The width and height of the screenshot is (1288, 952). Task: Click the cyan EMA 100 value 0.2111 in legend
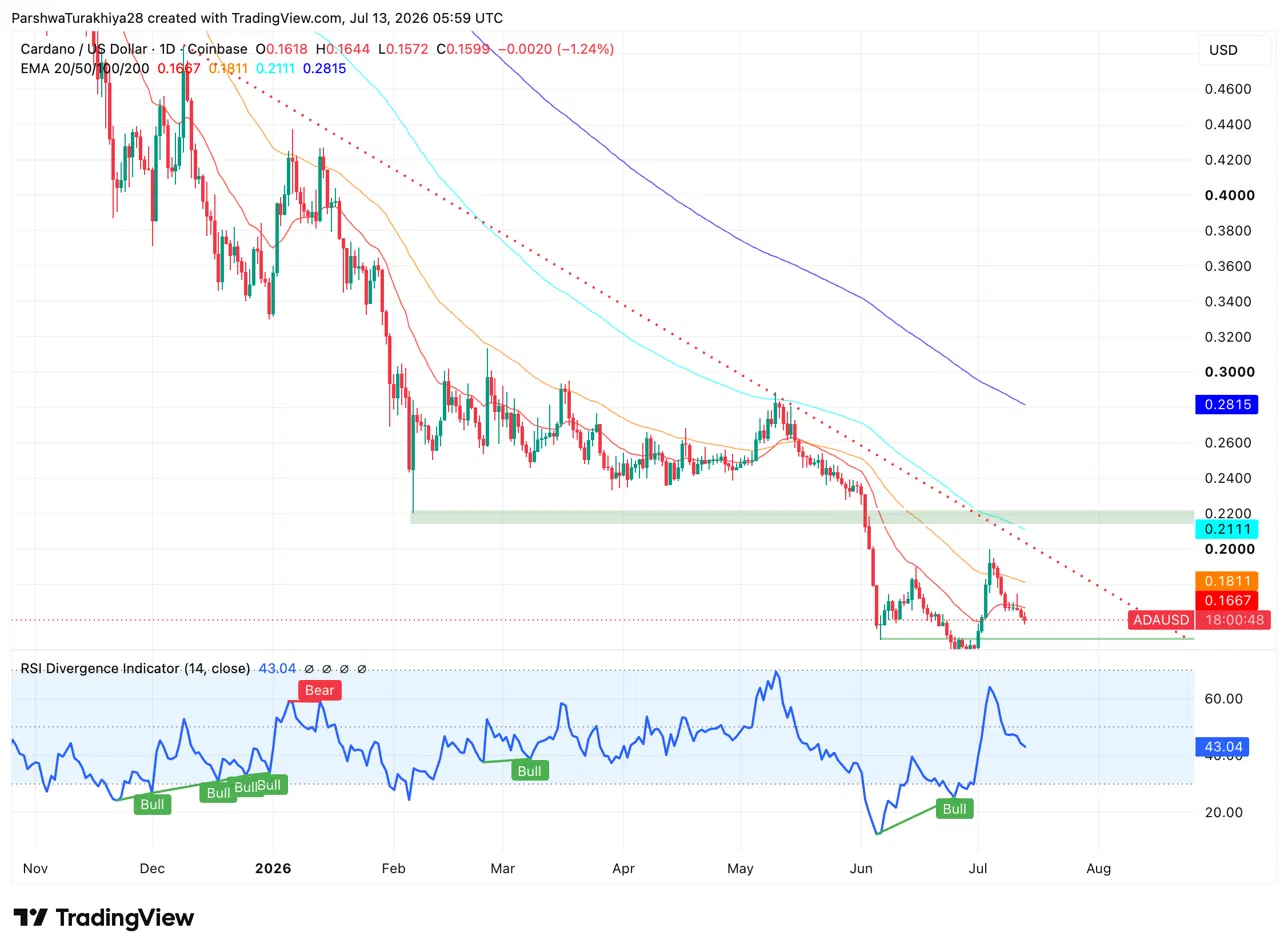click(x=276, y=67)
